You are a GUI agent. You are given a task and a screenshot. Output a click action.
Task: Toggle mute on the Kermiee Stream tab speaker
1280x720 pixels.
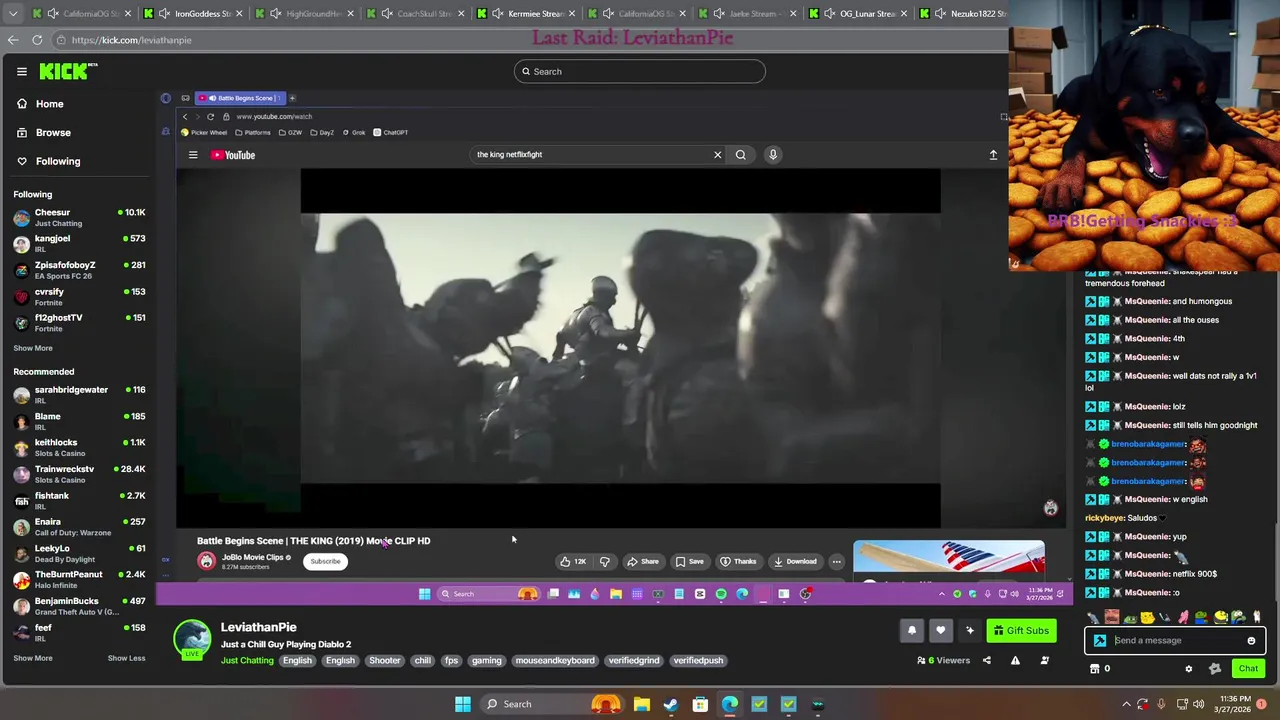point(498,14)
